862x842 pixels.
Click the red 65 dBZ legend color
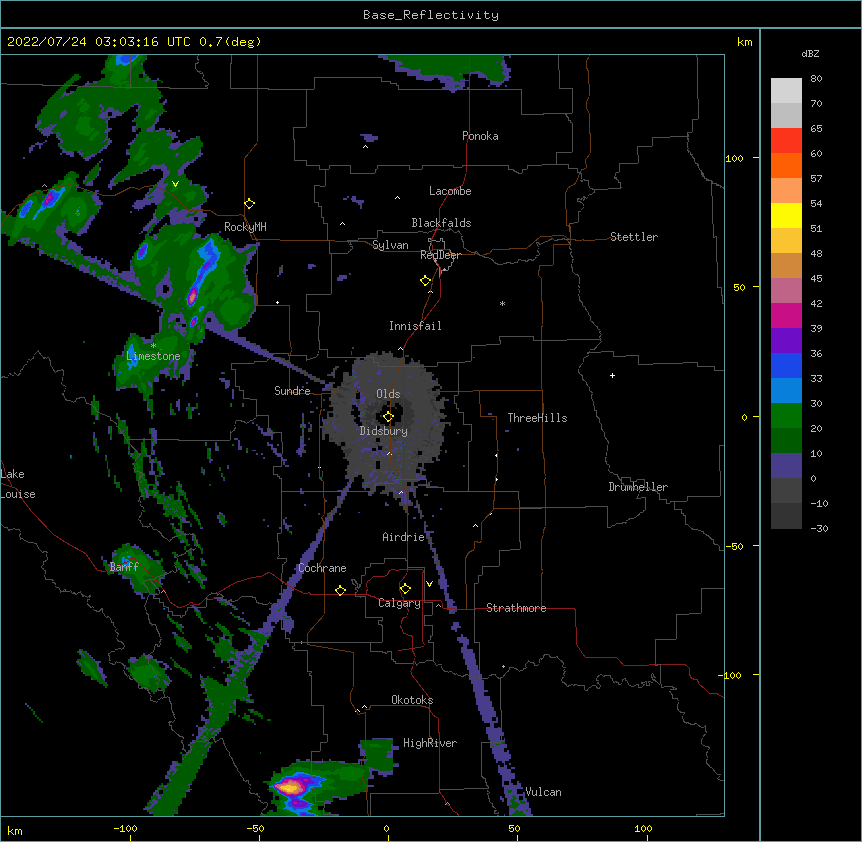(786, 140)
